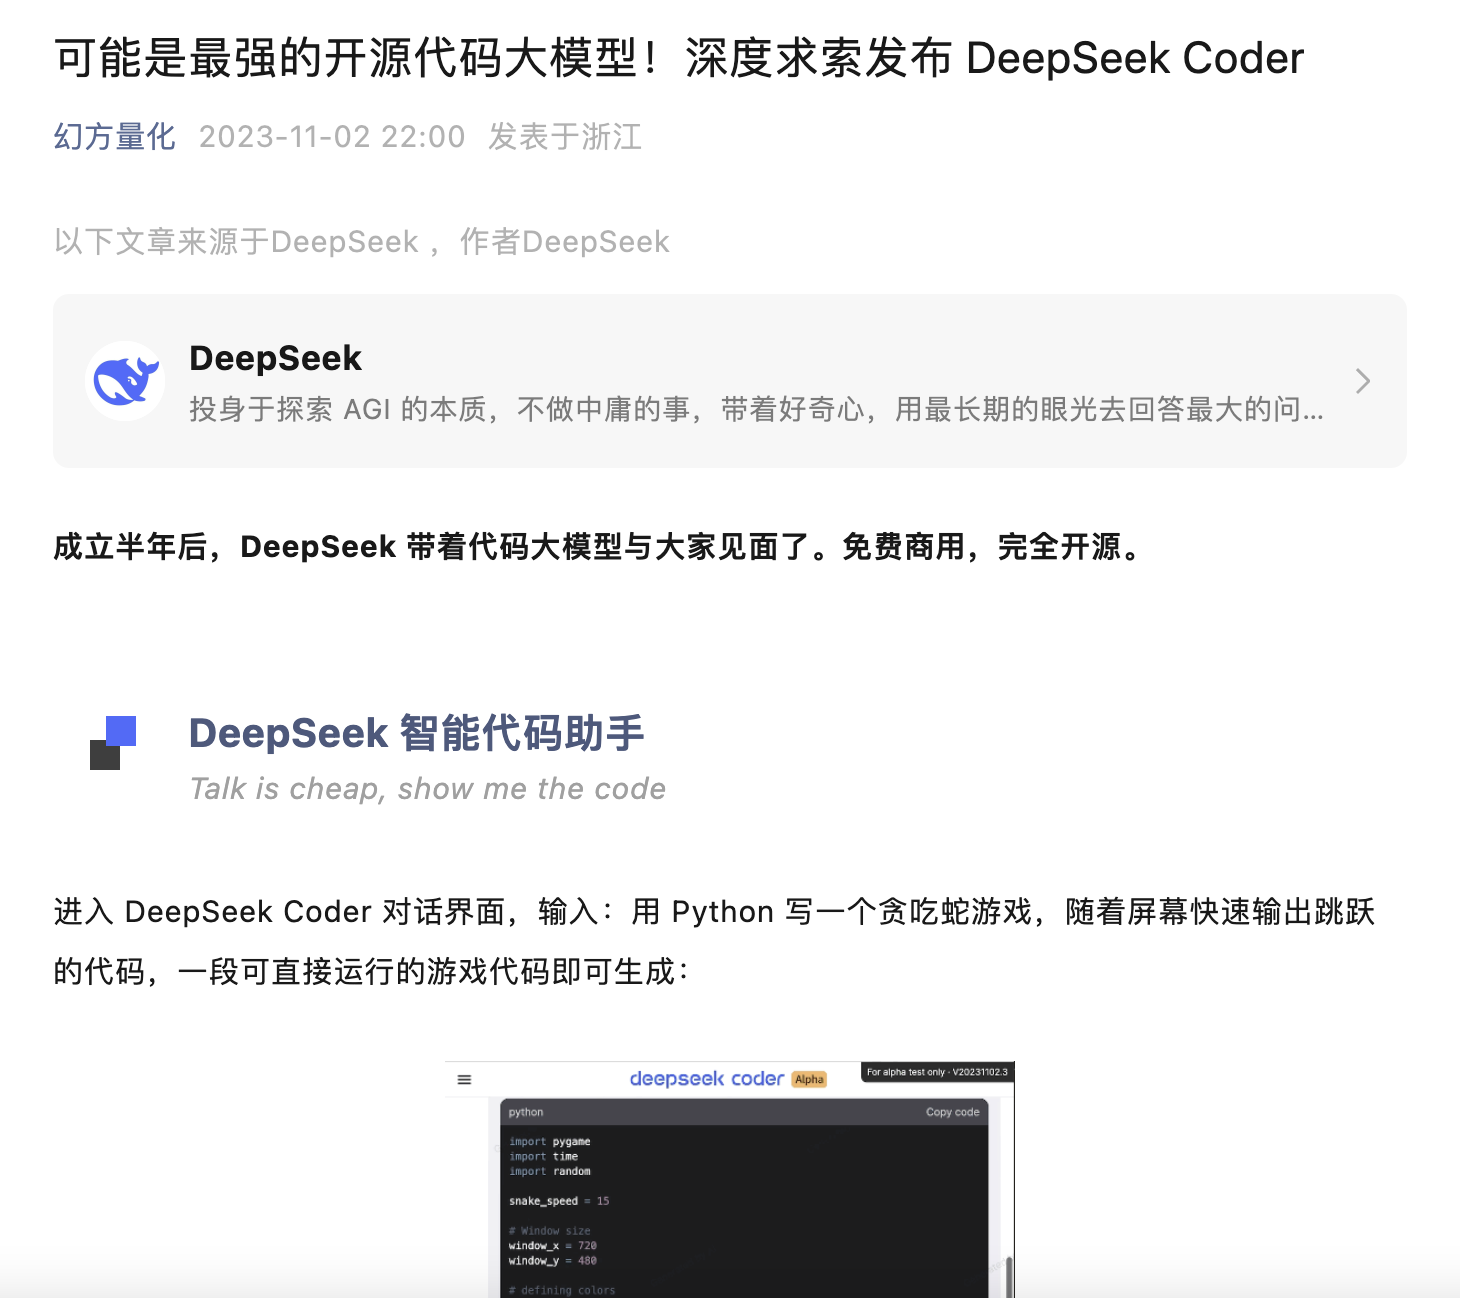Click the heading DeepSeek 智能代码助手
1460x1298 pixels.
pos(417,733)
